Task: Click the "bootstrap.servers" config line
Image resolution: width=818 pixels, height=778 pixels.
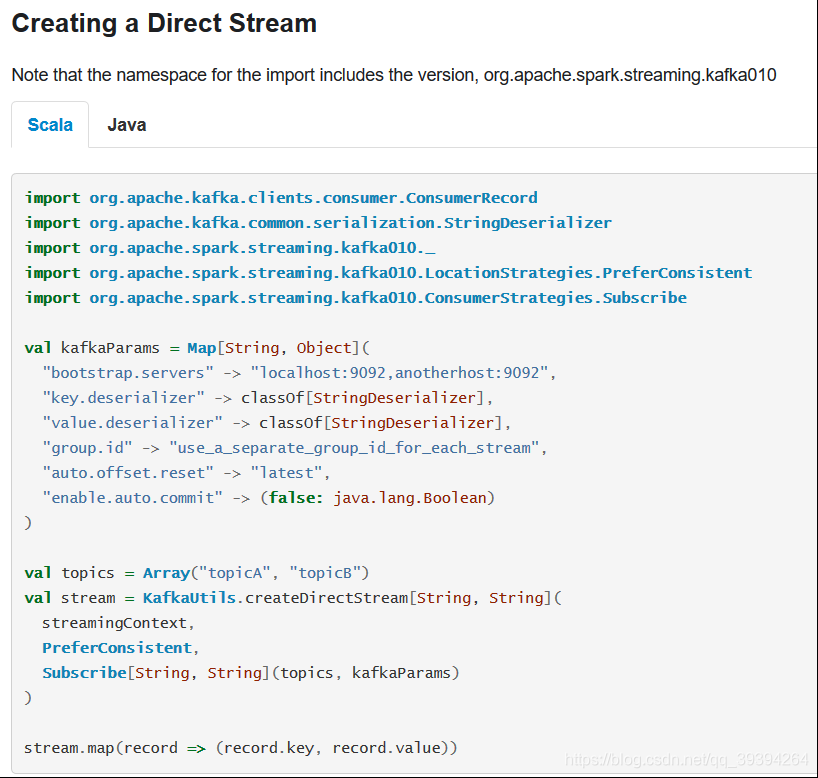Action: click(299, 373)
